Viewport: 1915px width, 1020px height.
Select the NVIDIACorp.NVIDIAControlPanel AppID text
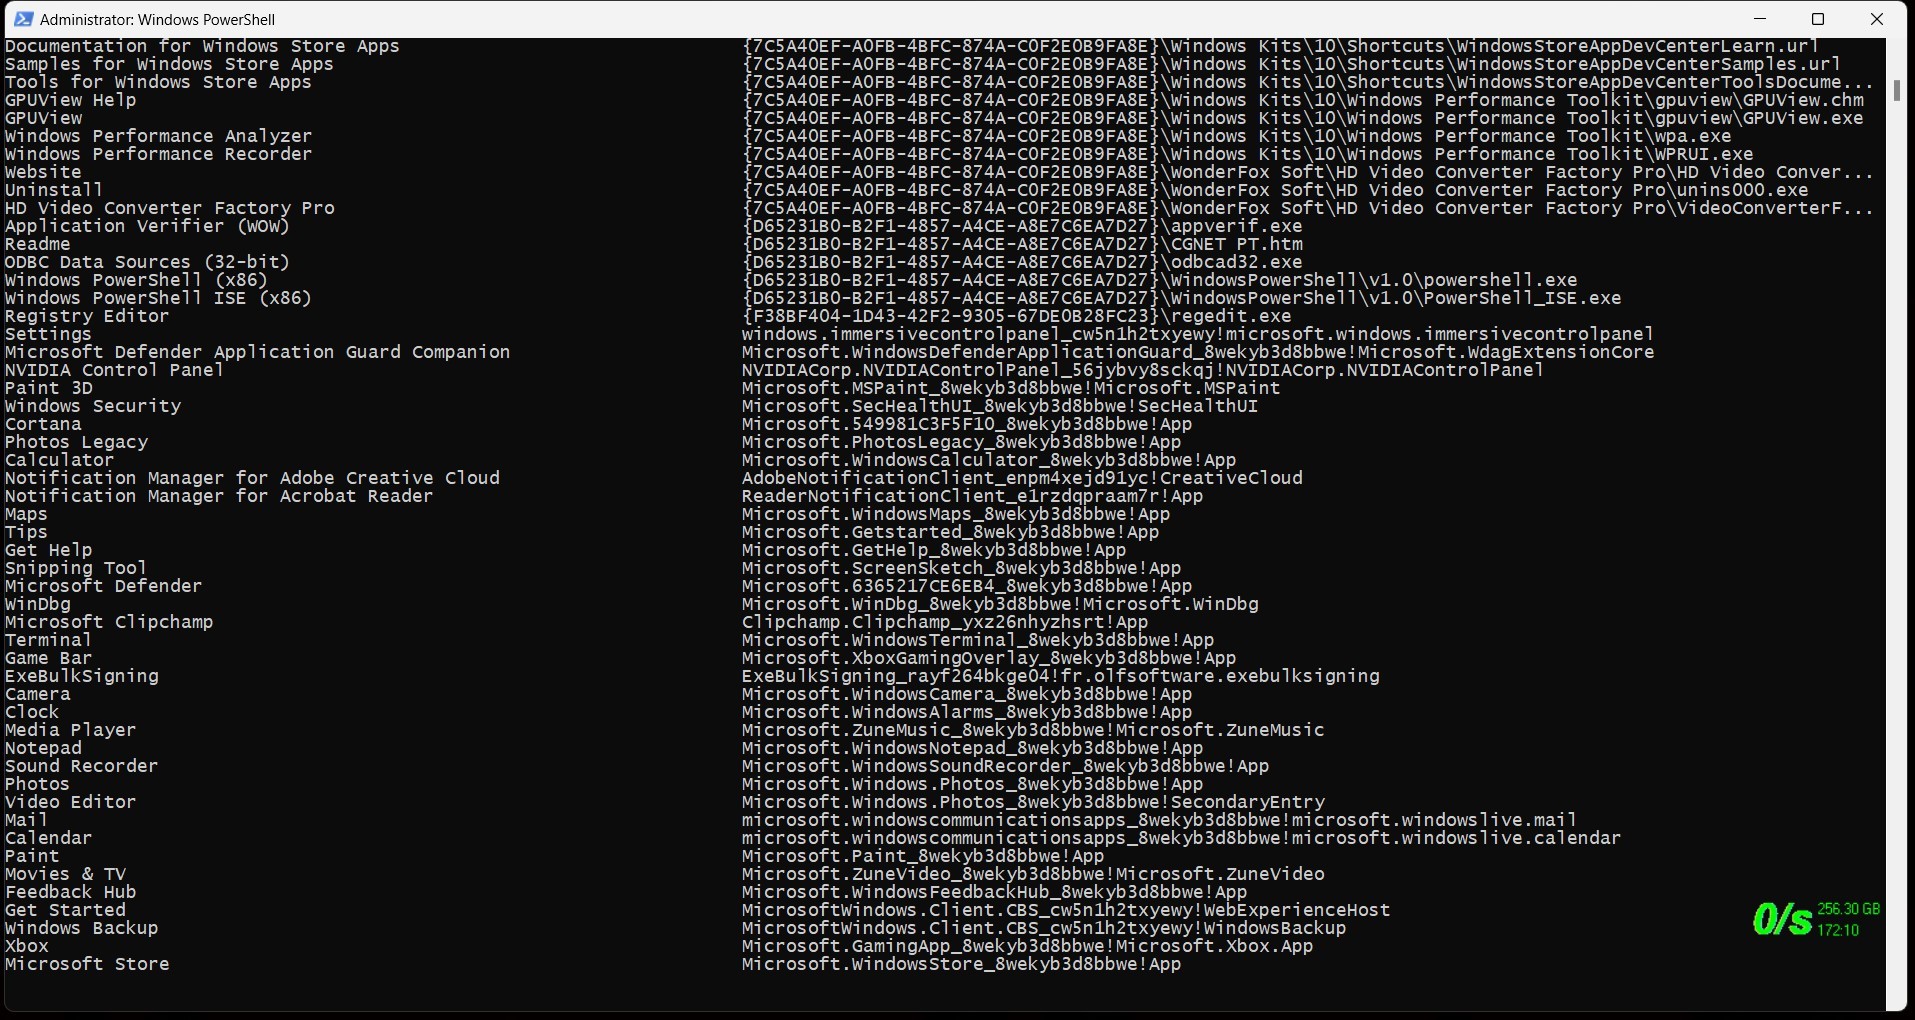pos(1143,370)
